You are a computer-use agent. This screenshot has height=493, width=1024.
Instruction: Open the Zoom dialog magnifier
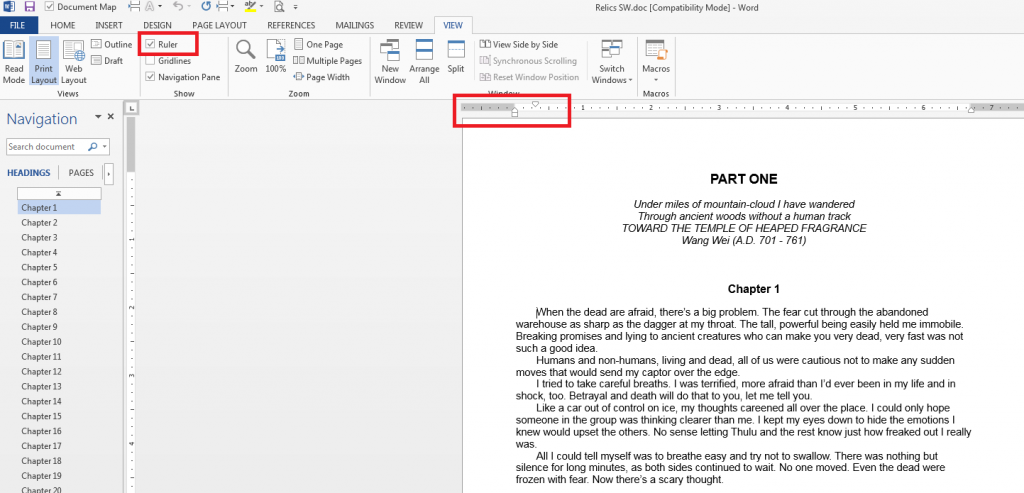pyautogui.click(x=246, y=56)
